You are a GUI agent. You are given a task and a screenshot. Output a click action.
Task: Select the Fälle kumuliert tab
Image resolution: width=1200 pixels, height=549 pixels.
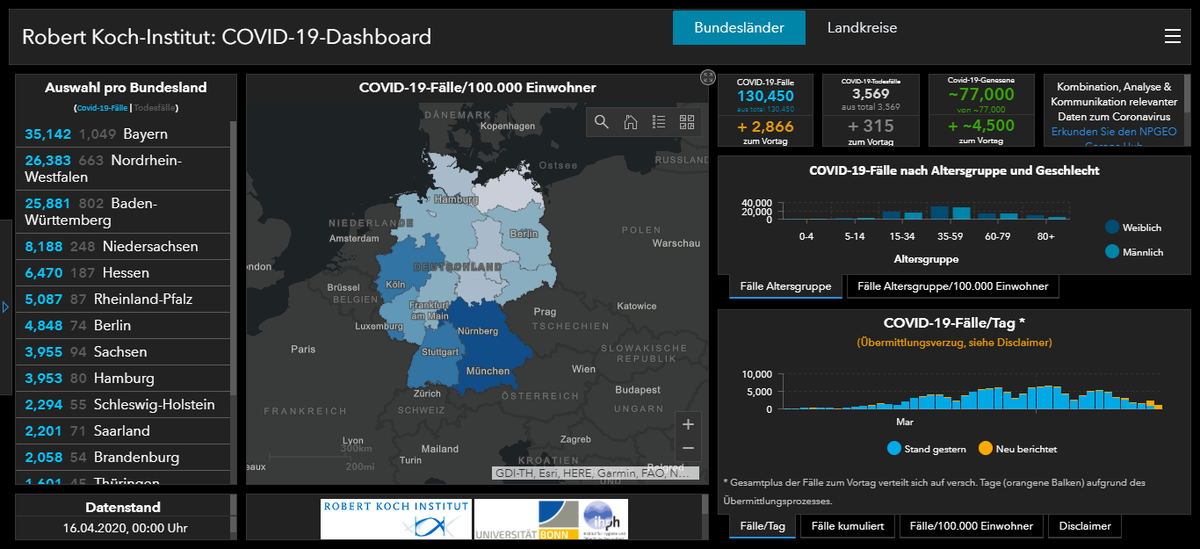[846, 526]
